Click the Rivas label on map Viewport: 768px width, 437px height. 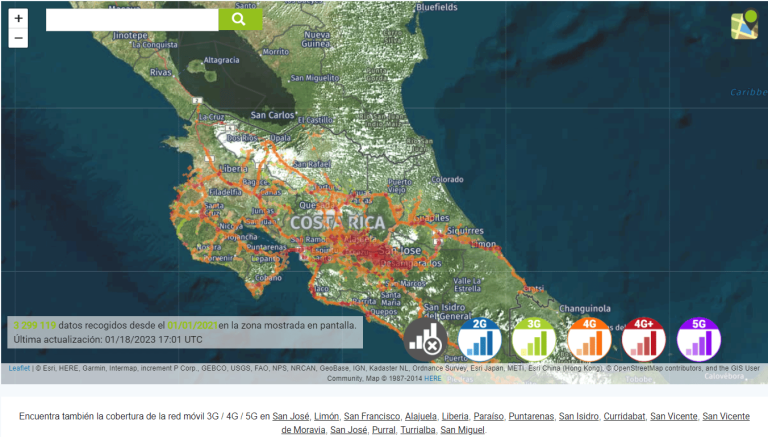[161, 72]
